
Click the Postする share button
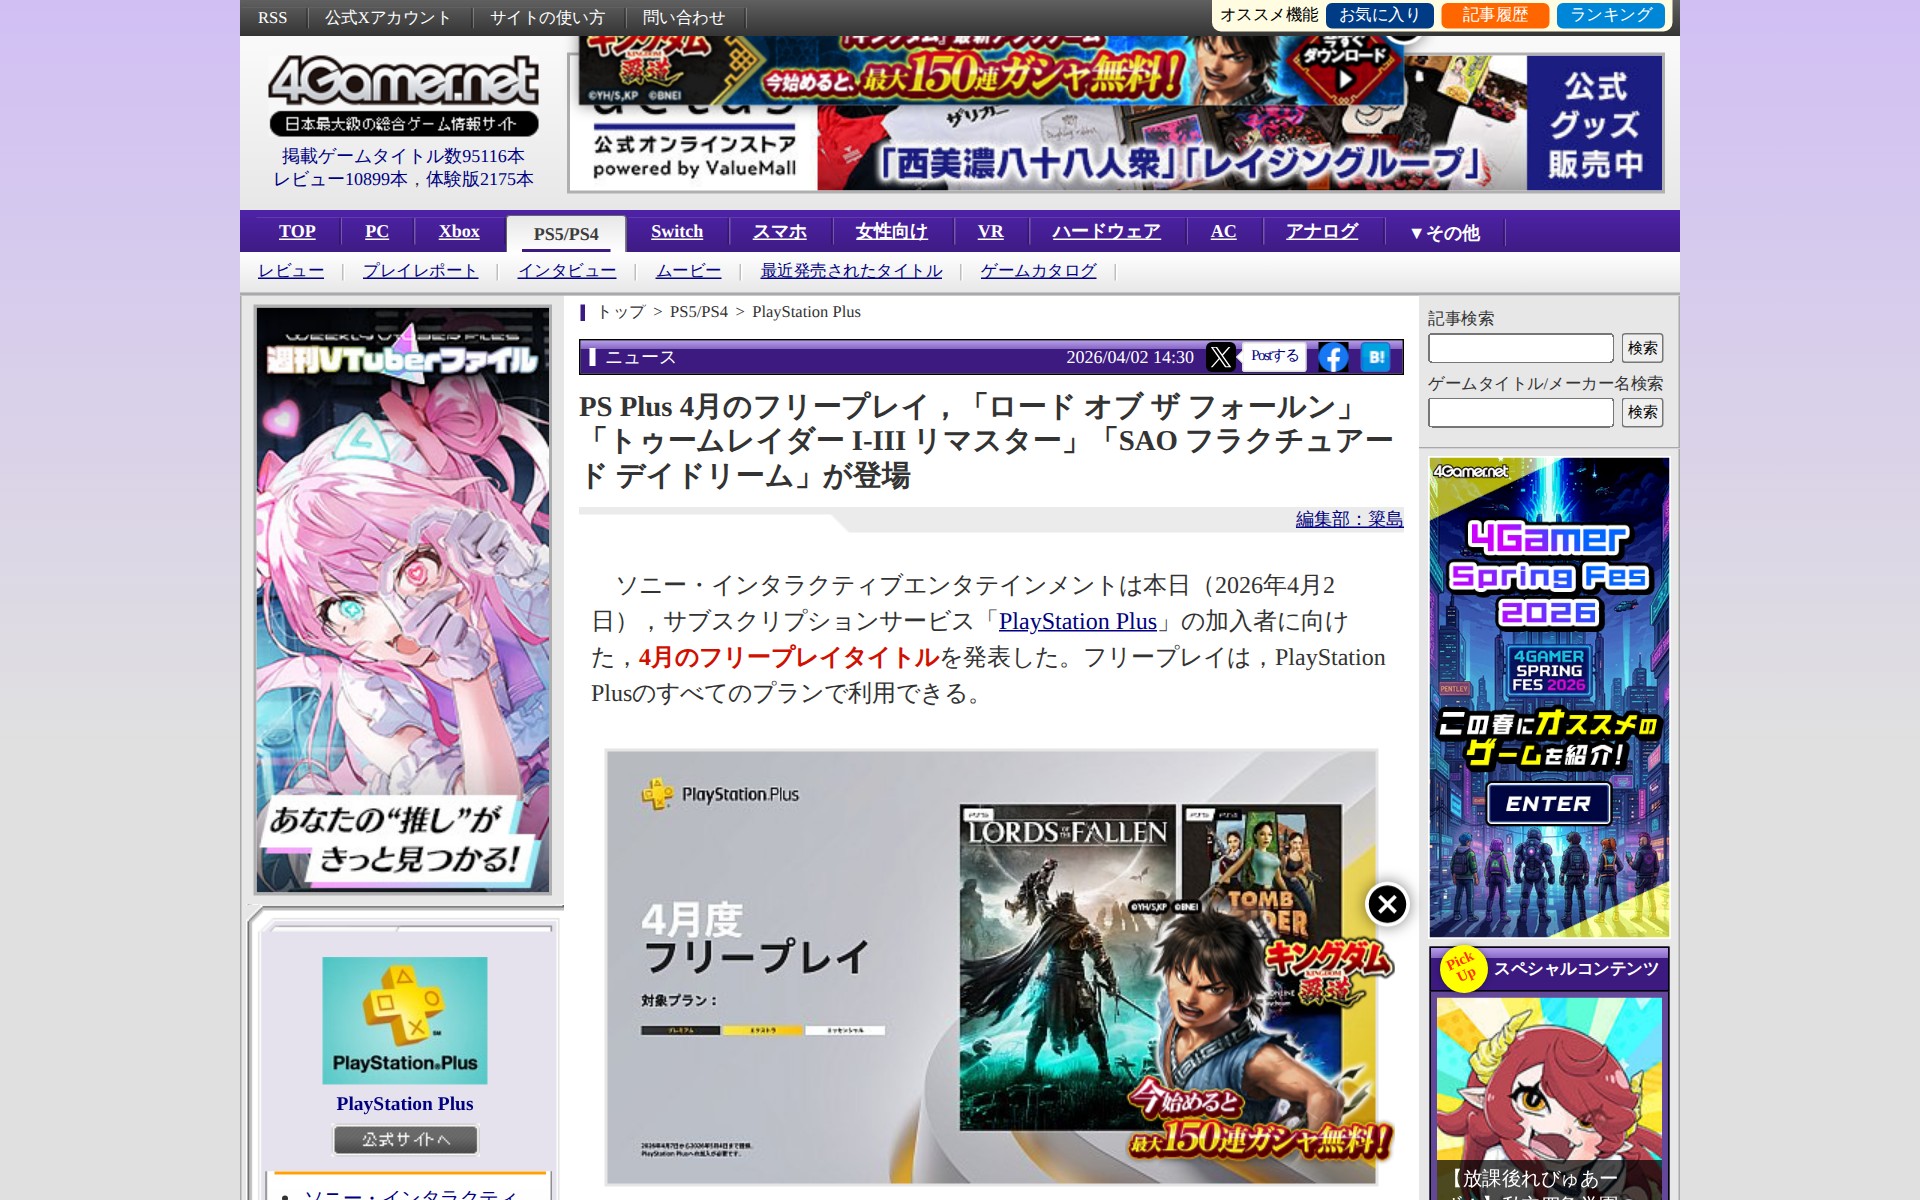pyautogui.click(x=1275, y=356)
